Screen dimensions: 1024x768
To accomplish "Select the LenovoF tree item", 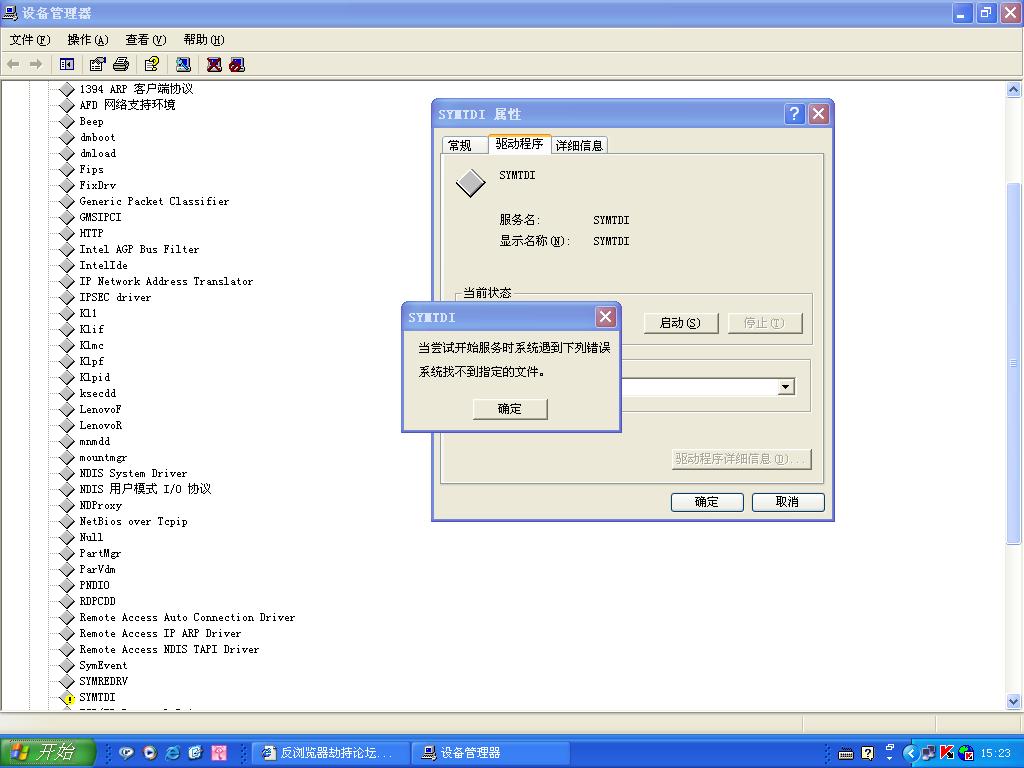I will pyautogui.click(x=101, y=409).
